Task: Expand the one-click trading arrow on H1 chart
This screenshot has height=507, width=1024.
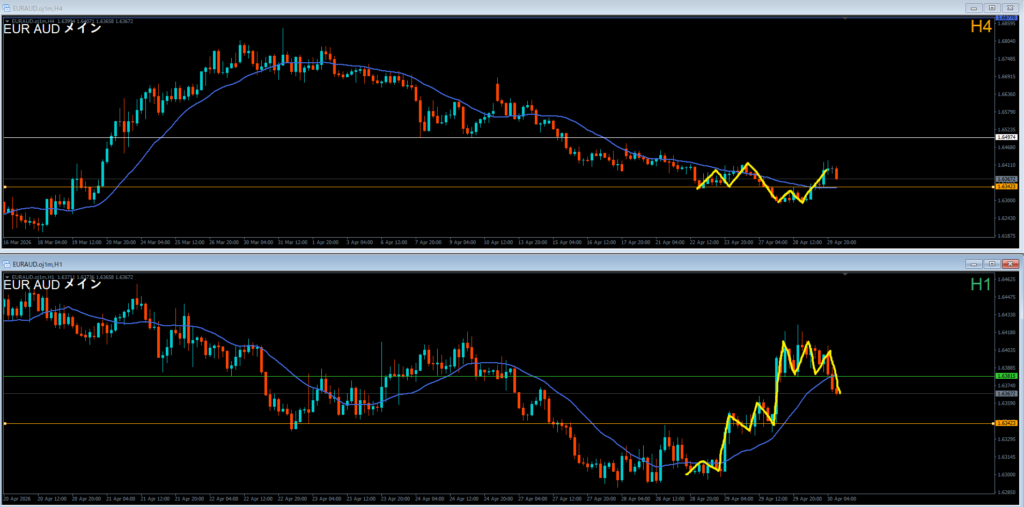Action: coord(7,275)
